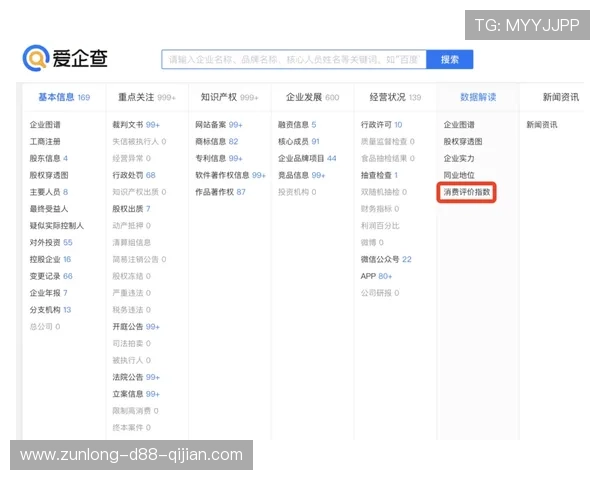
Task: Switch to the 数据解读 tab
Action: click(478, 97)
